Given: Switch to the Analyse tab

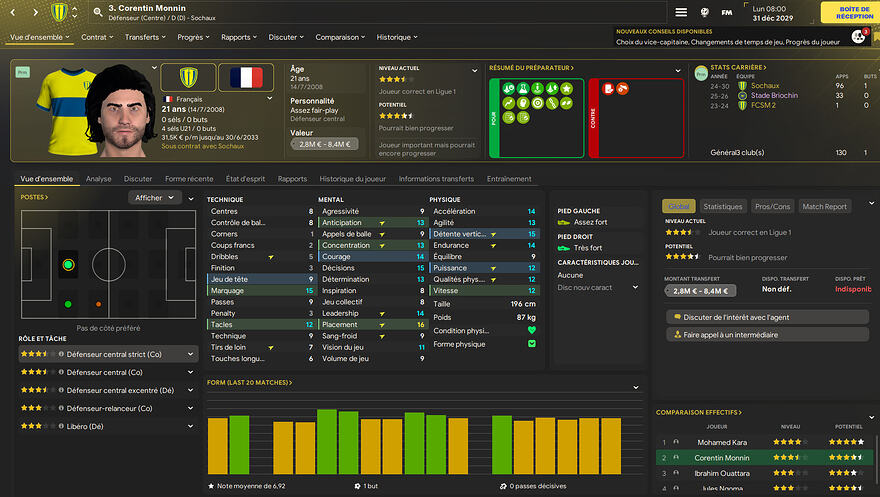Looking at the screenshot, I should pos(98,179).
